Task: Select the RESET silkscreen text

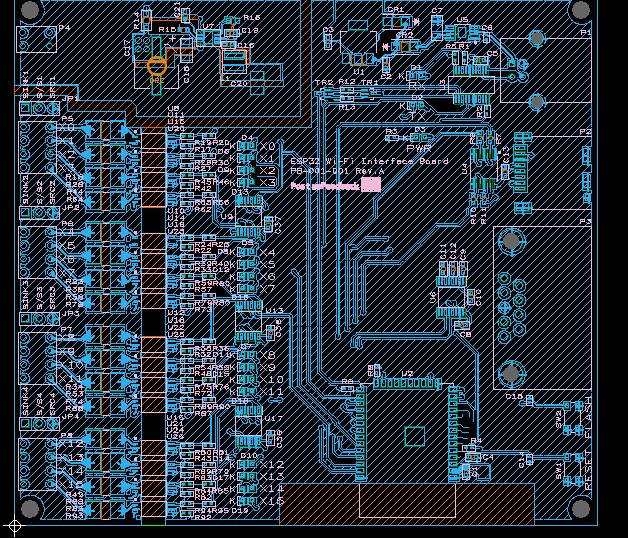Action: pos(588,469)
